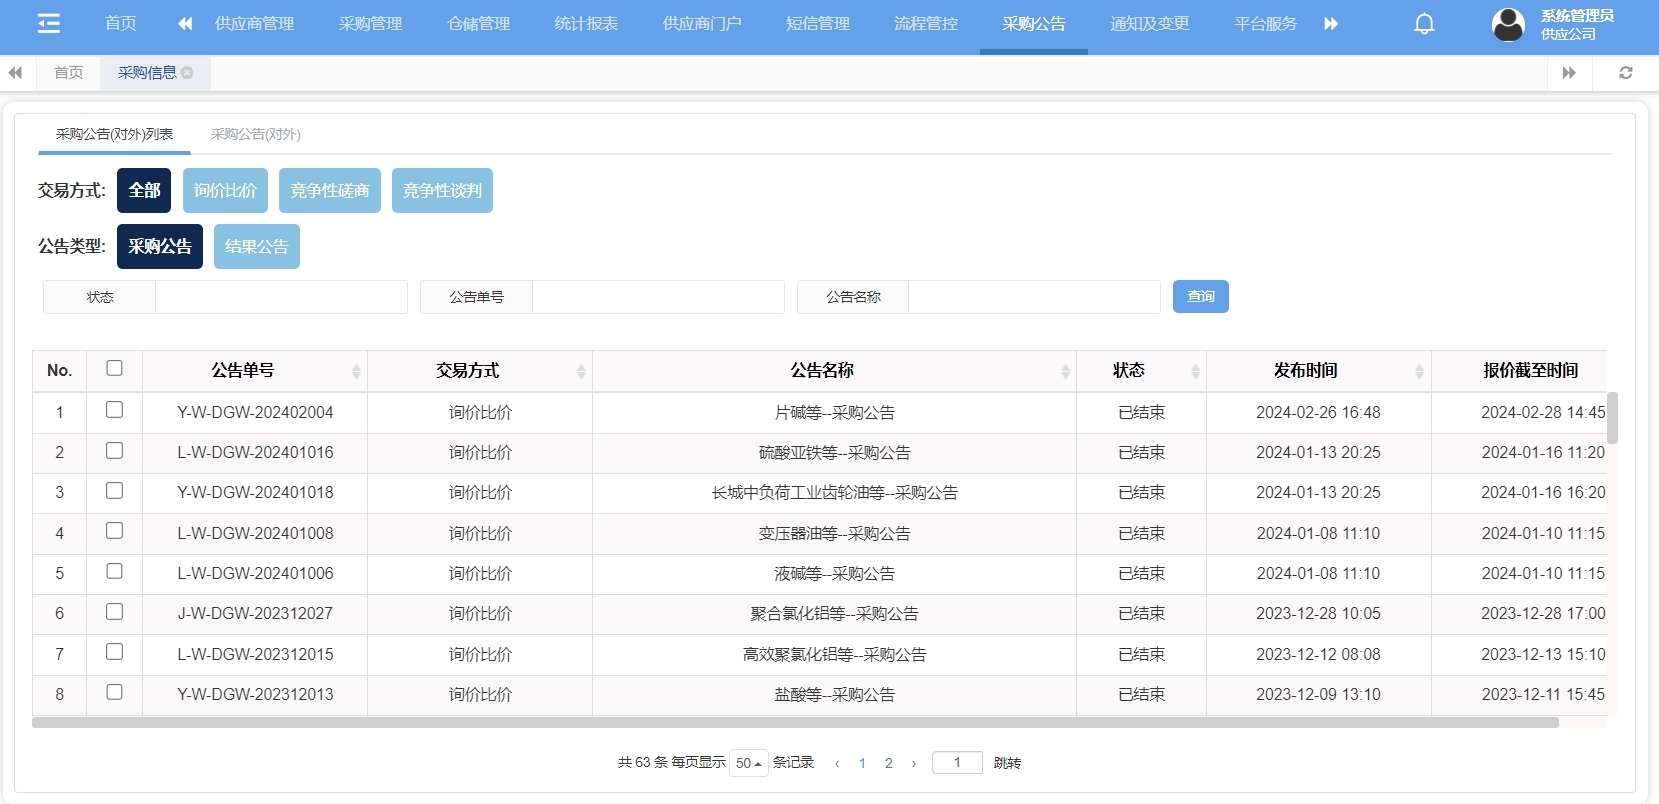The height and width of the screenshot is (804, 1659).
Task: Switch to 采购公告(对外)列表 tab
Action: point(114,134)
